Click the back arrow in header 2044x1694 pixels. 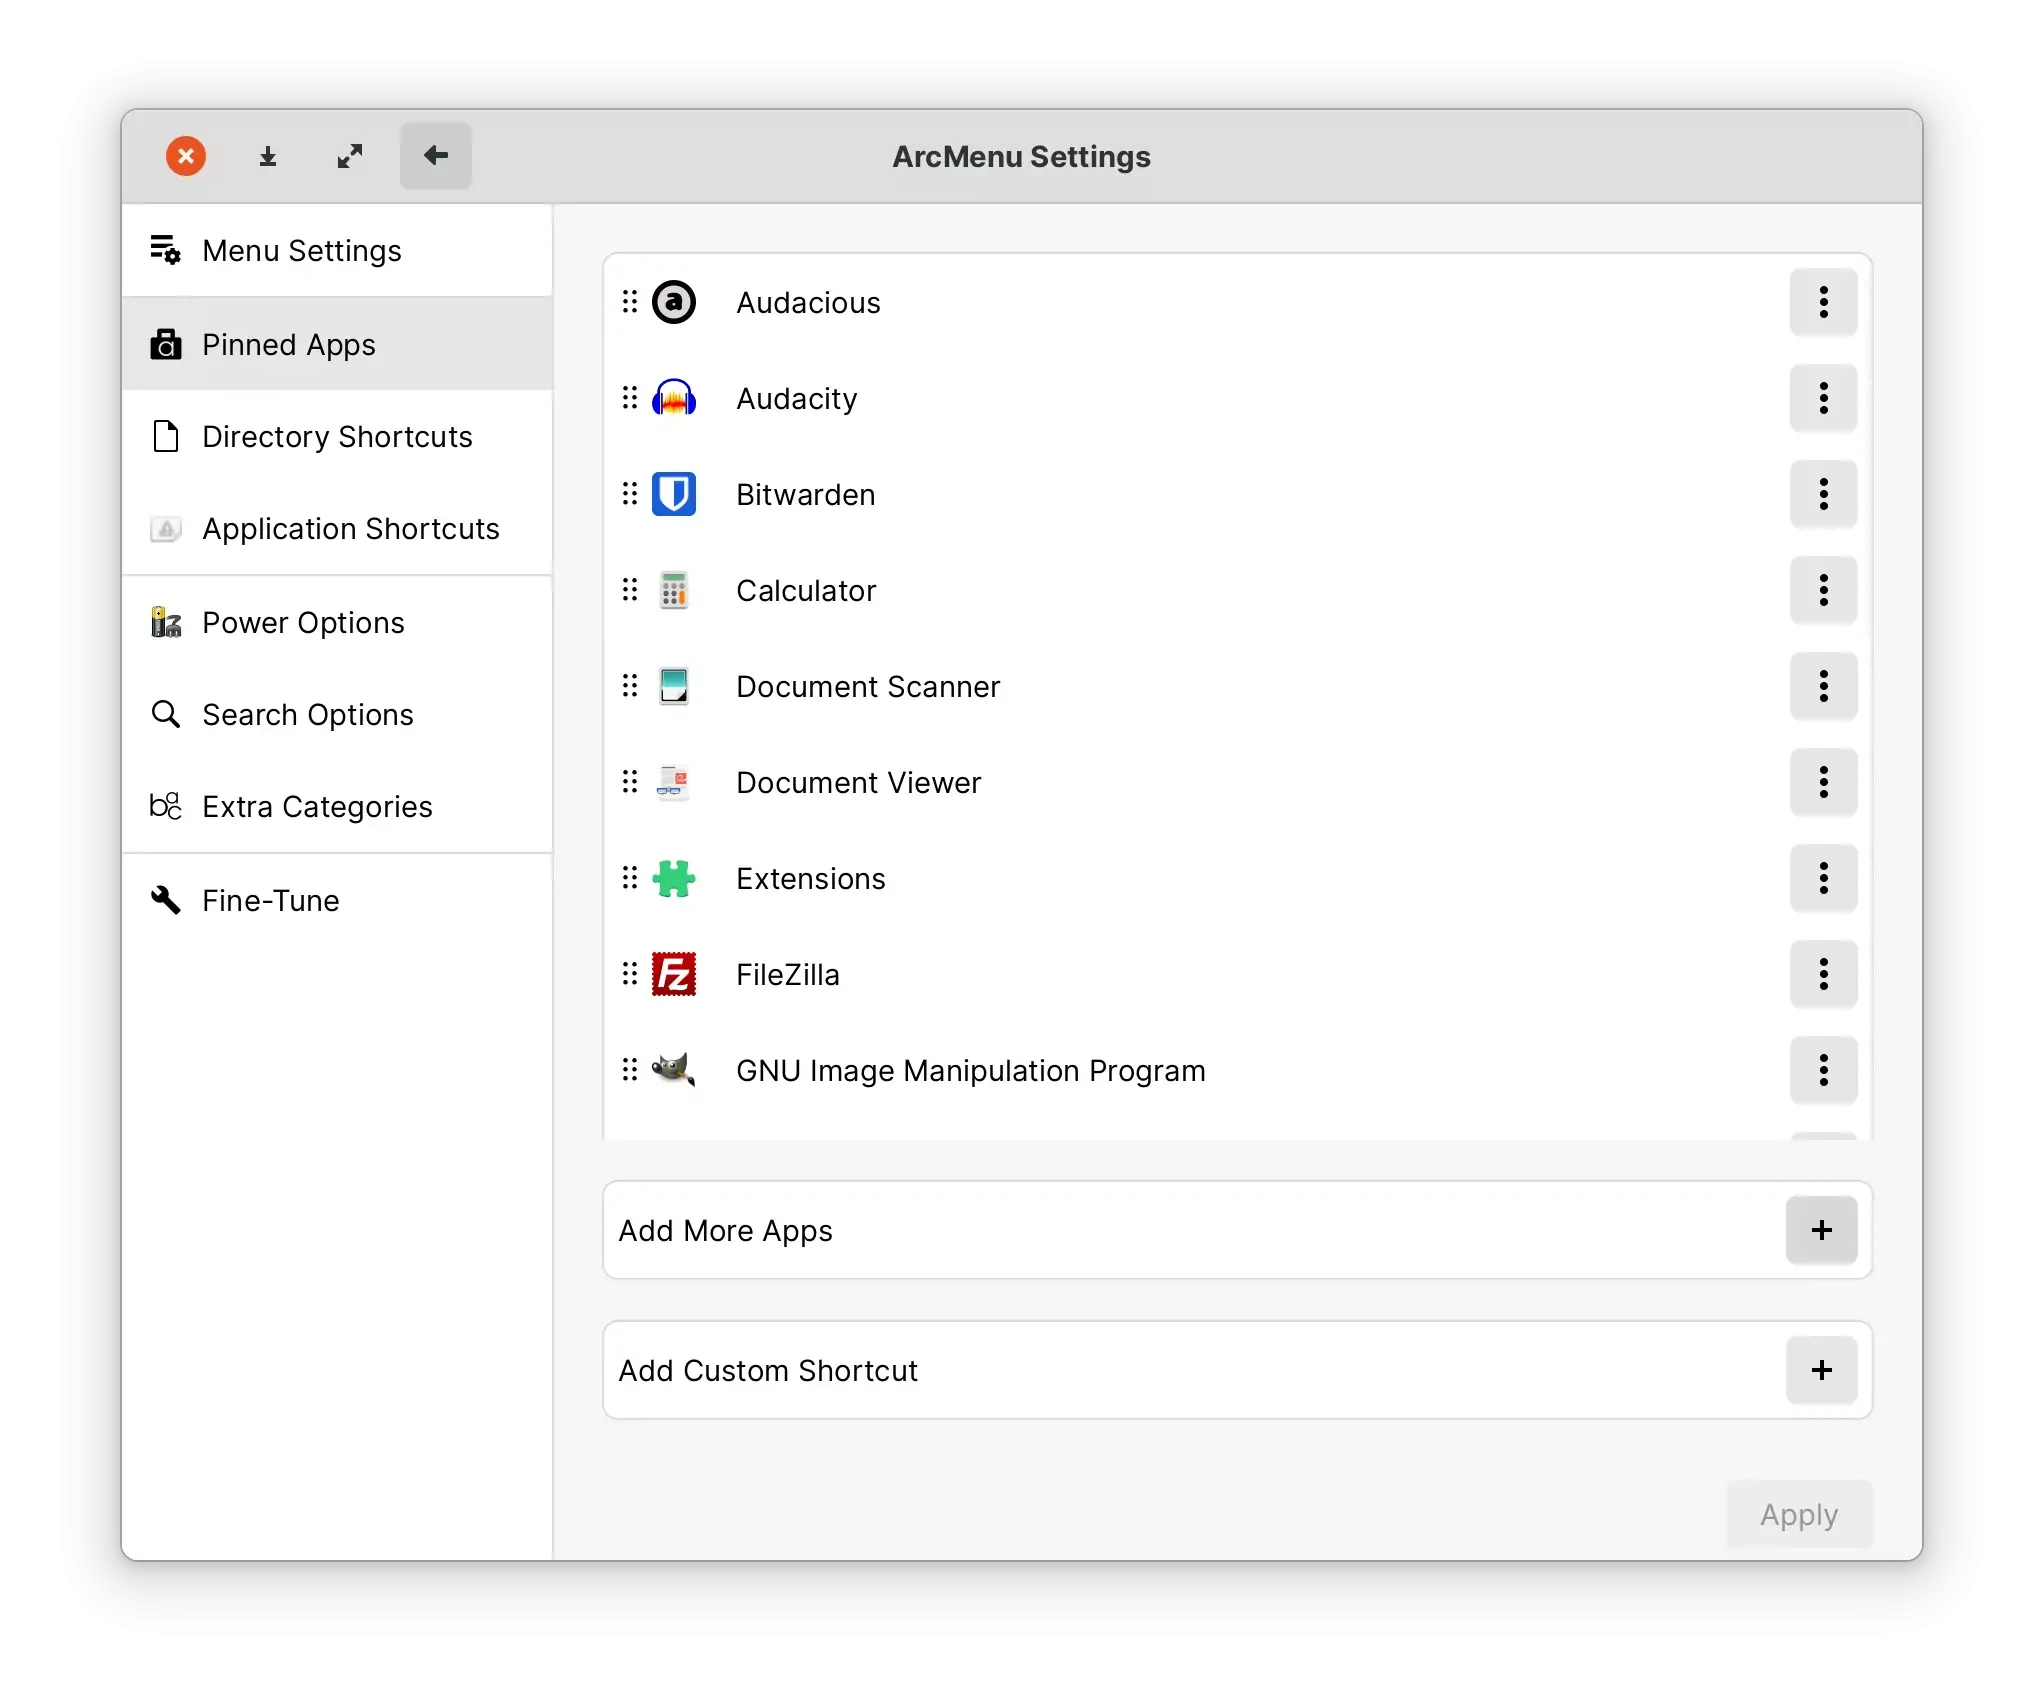(x=436, y=156)
